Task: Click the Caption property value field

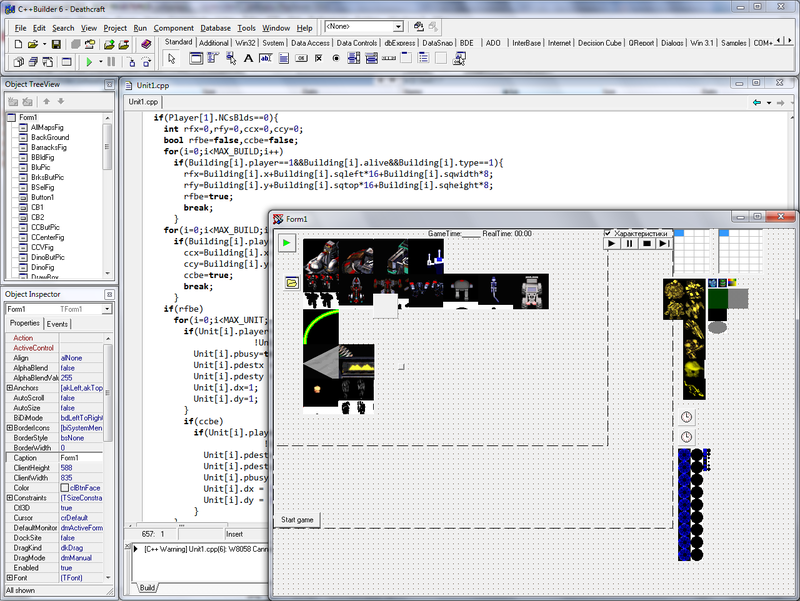Action: pos(81,458)
